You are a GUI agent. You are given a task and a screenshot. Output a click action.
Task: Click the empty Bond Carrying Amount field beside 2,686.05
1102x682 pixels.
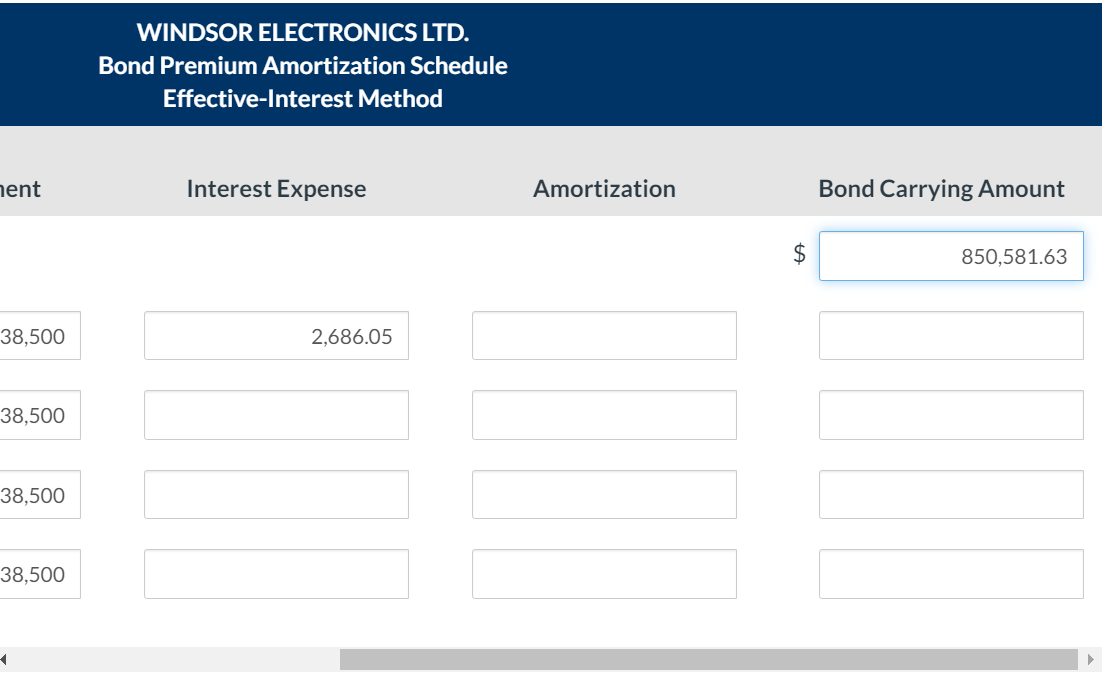pyautogui.click(x=950, y=335)
